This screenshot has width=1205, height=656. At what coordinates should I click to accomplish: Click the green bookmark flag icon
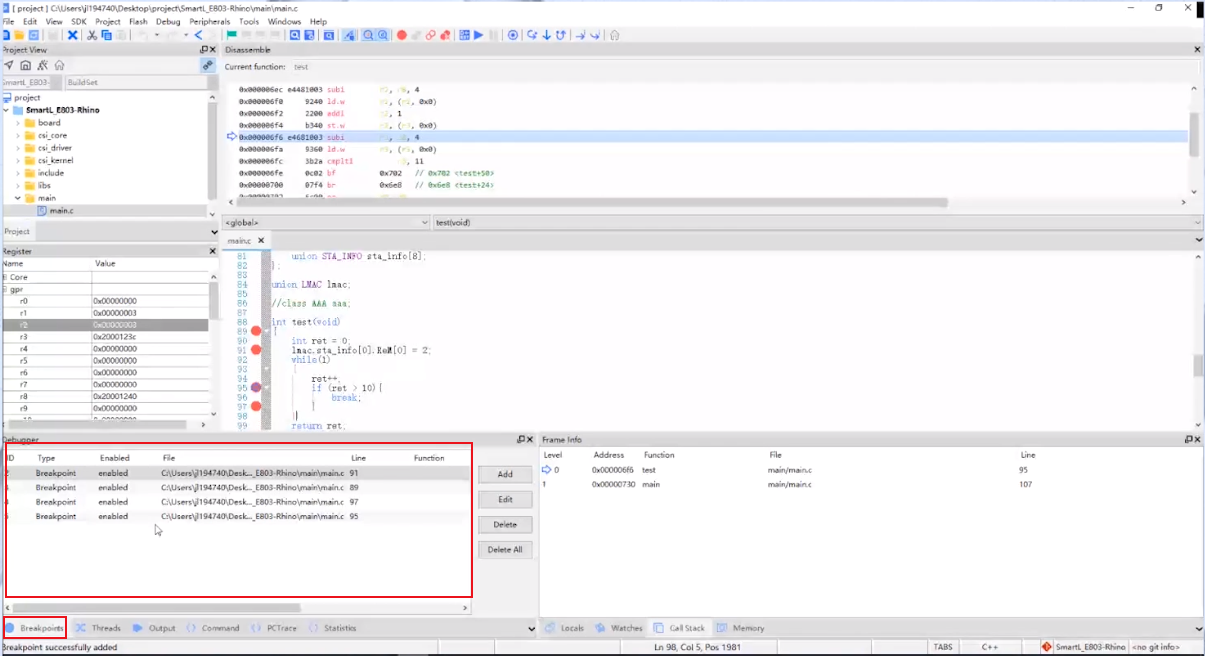(231, 35)
